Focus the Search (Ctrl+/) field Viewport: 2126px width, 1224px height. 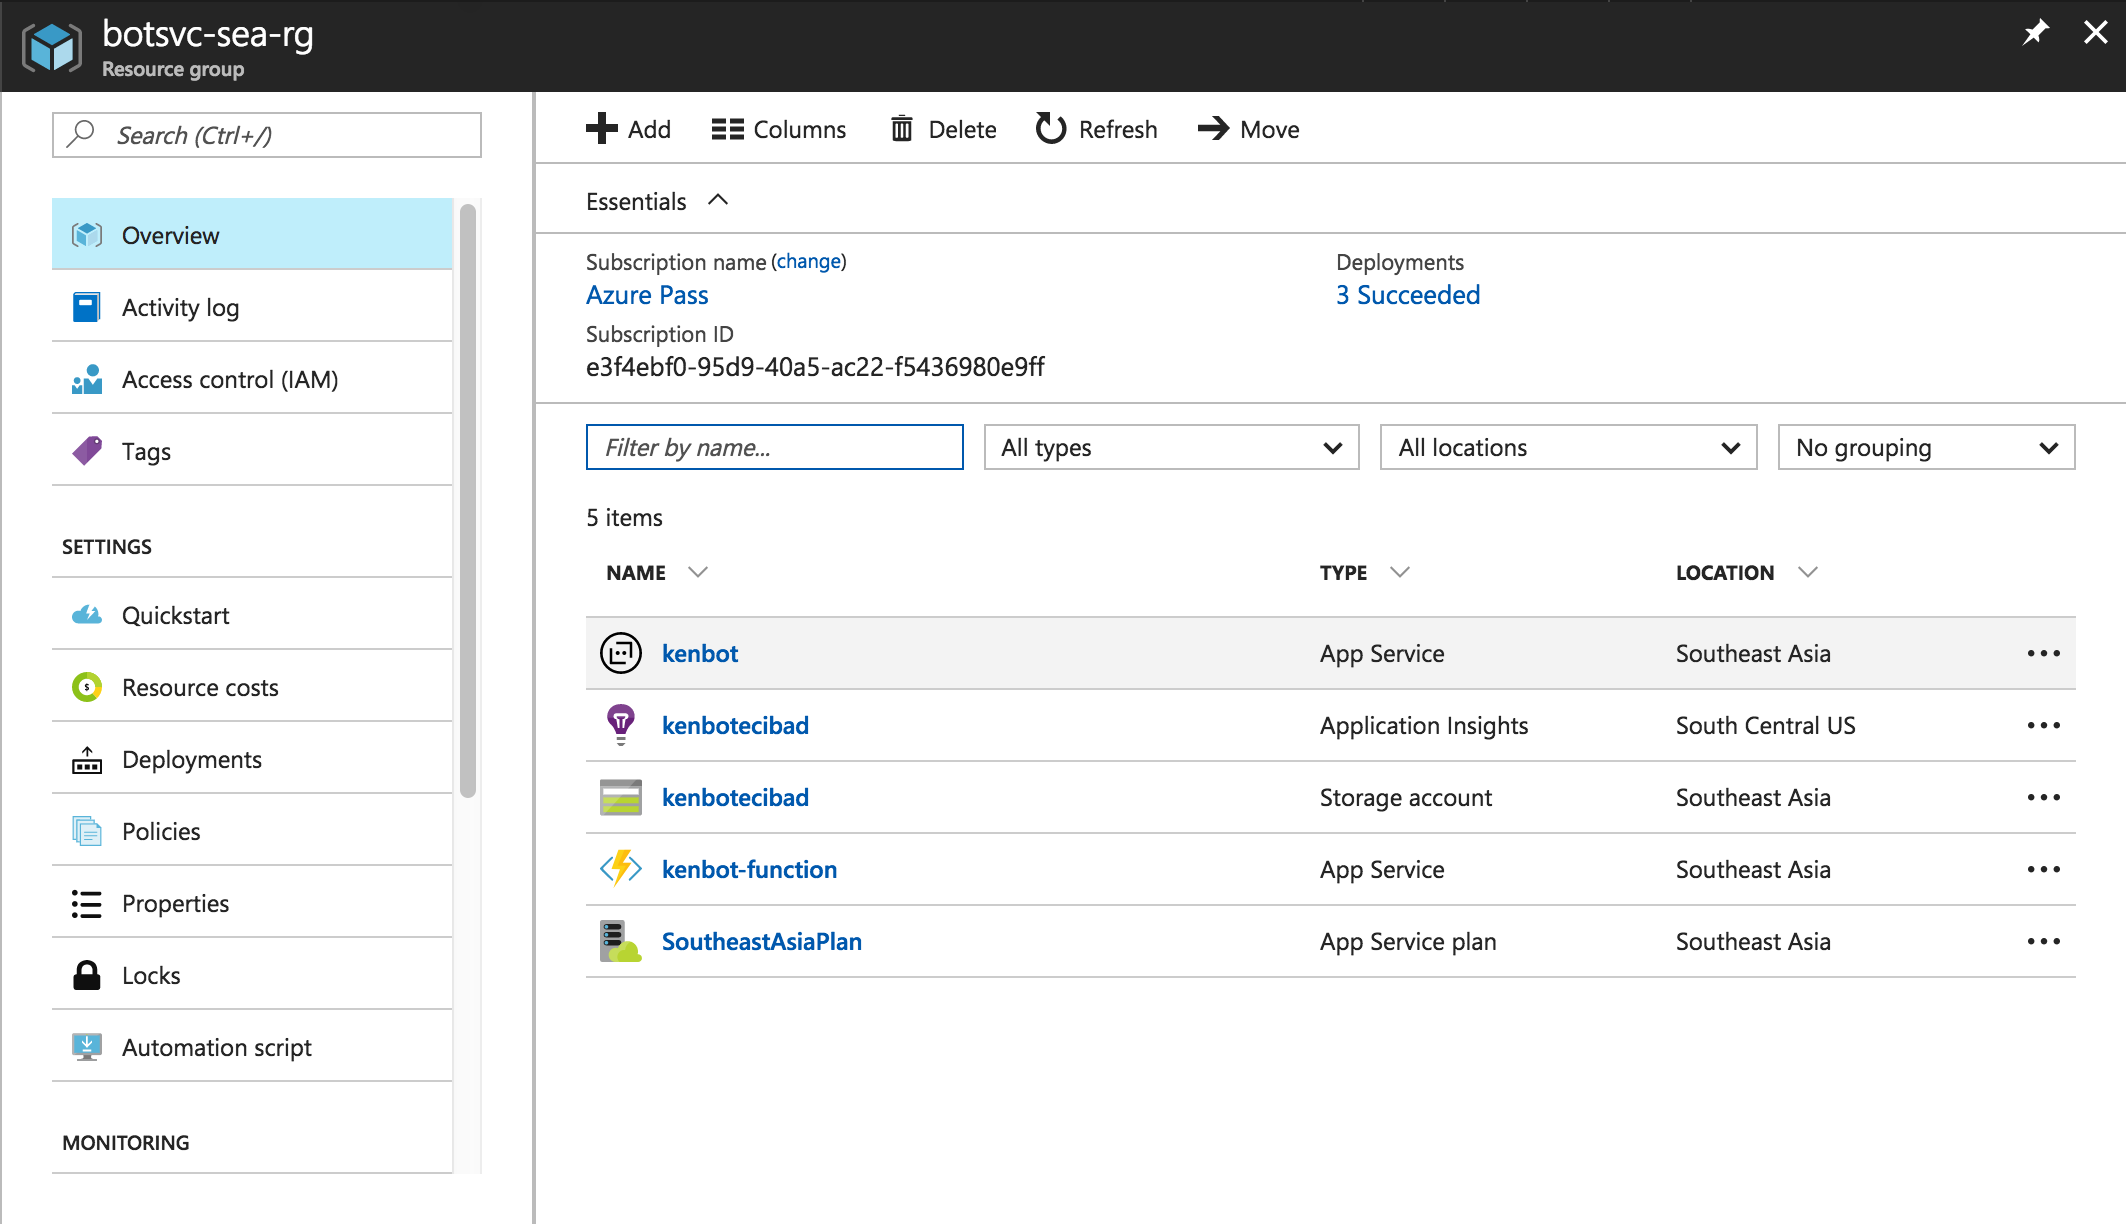(267, 135)
